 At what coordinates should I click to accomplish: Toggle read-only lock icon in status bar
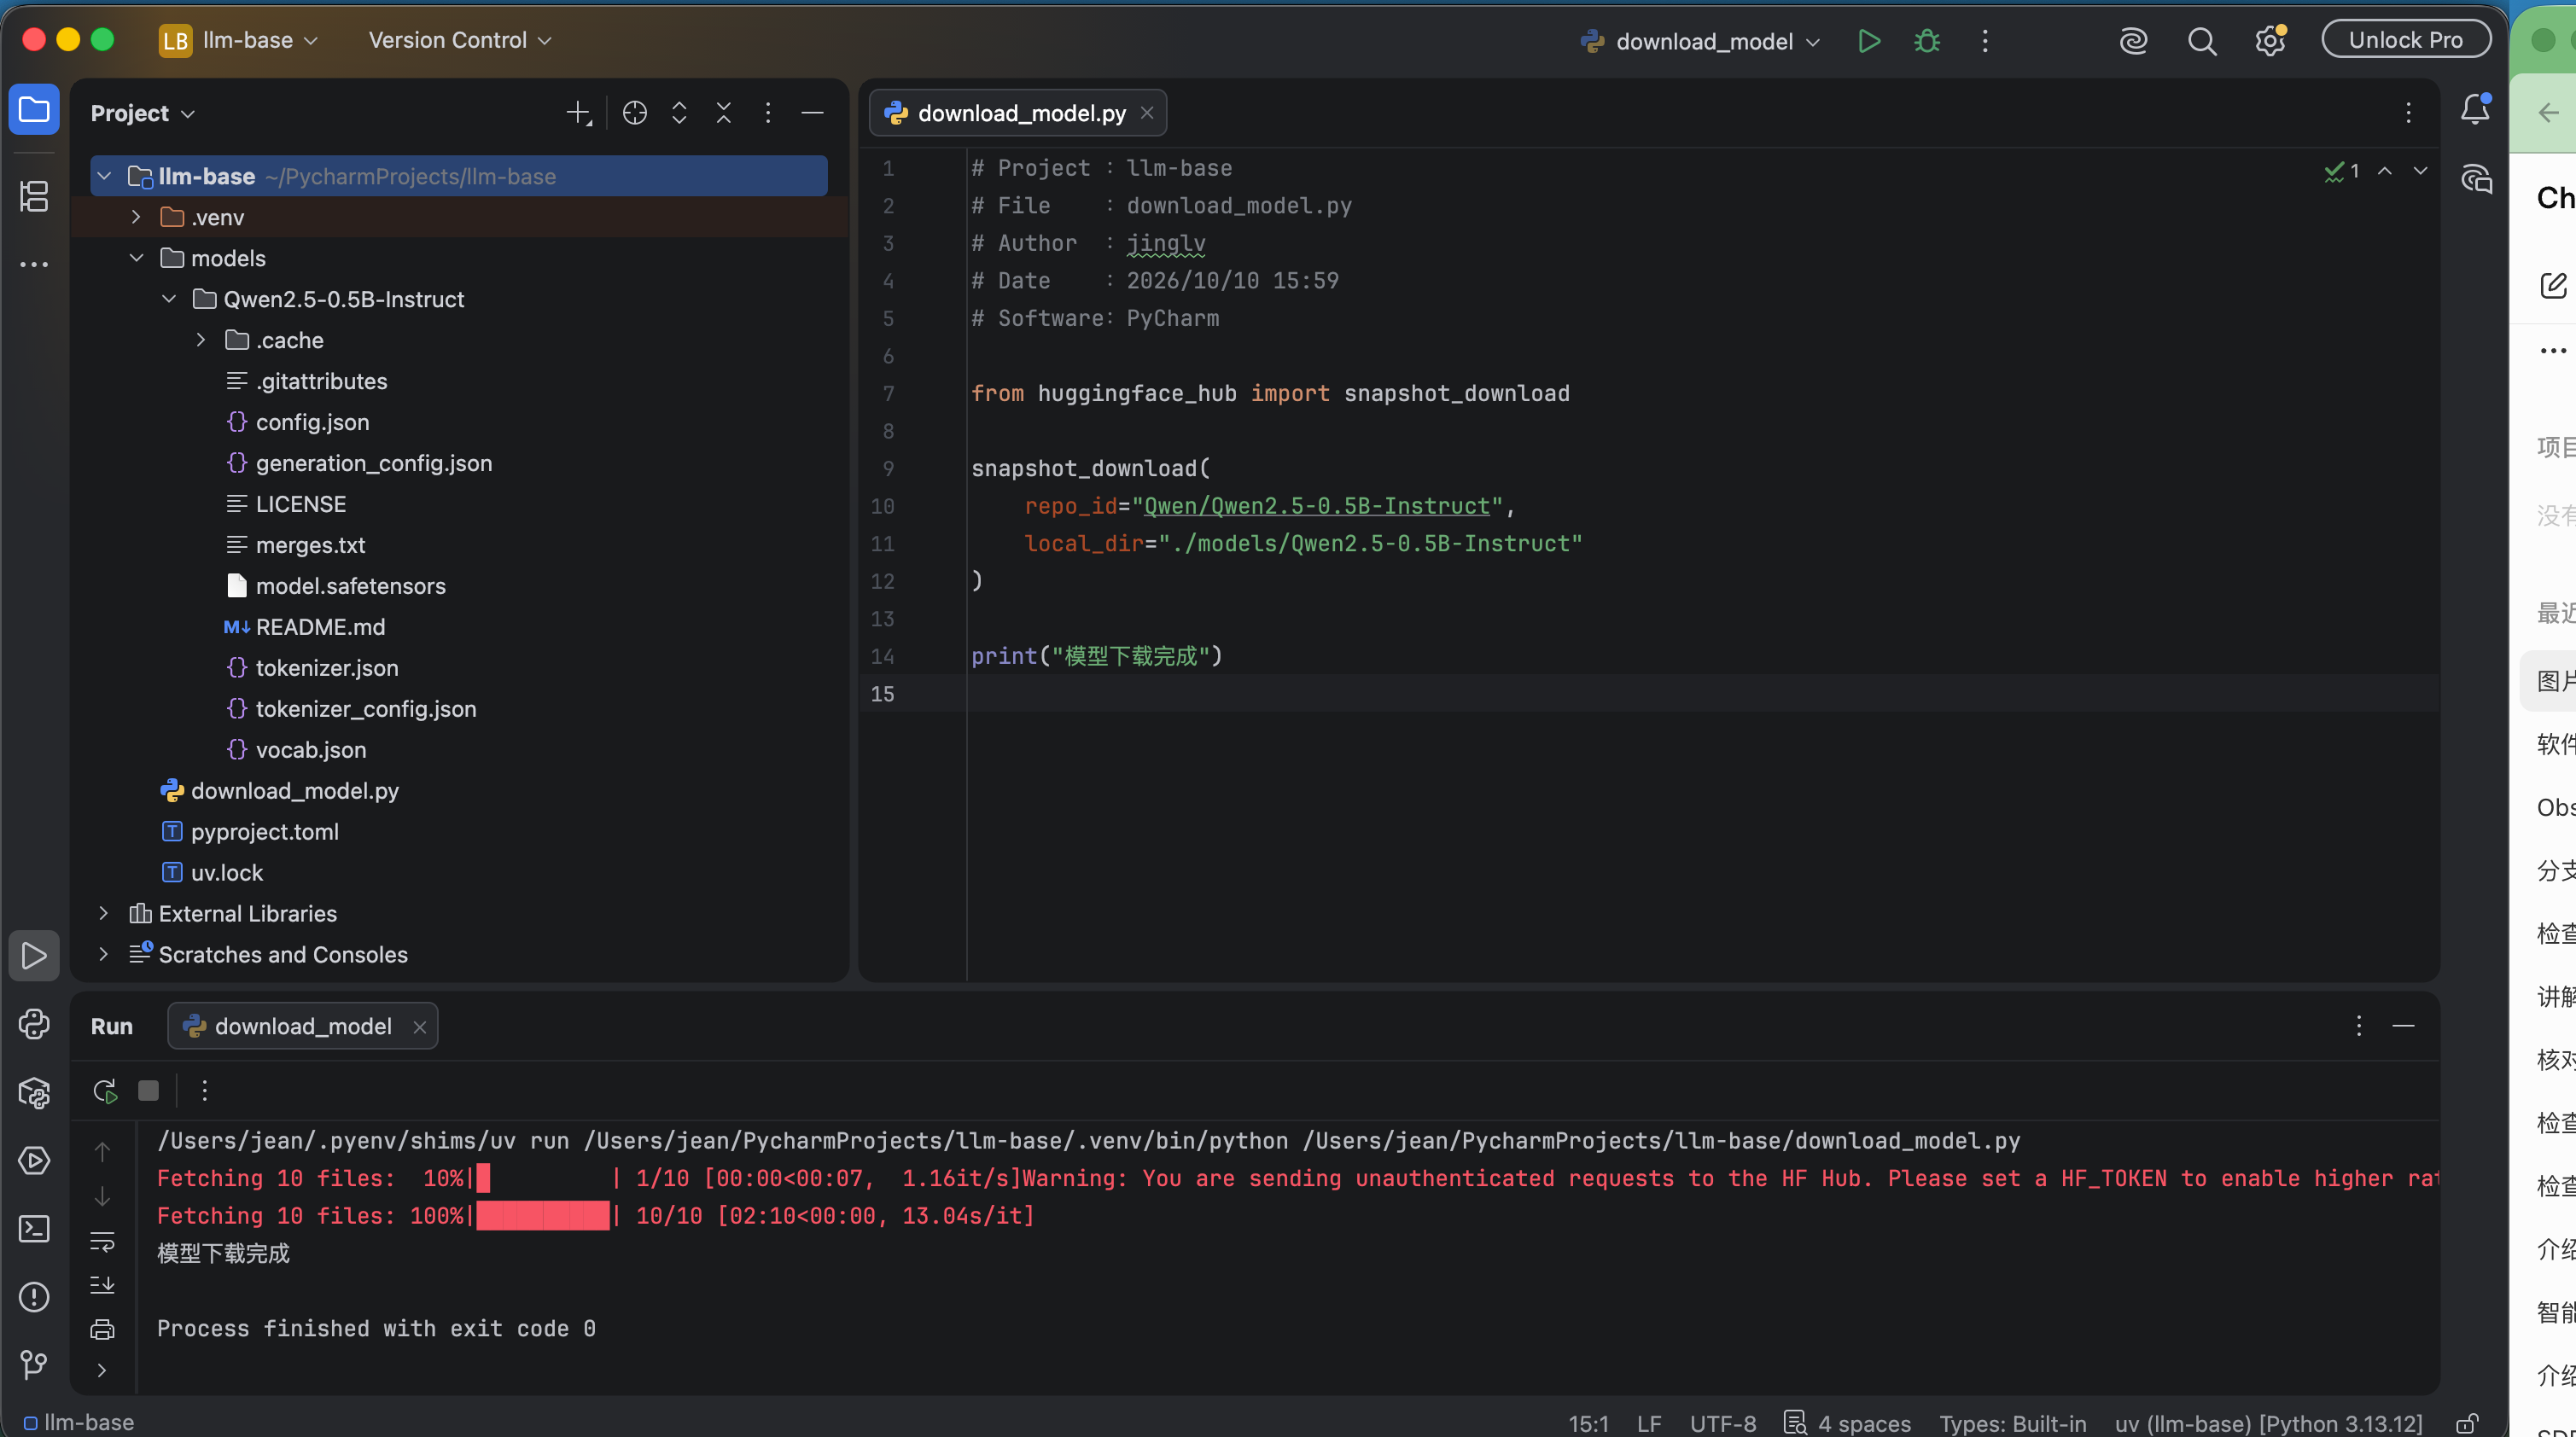[x=2468, y=1423]
